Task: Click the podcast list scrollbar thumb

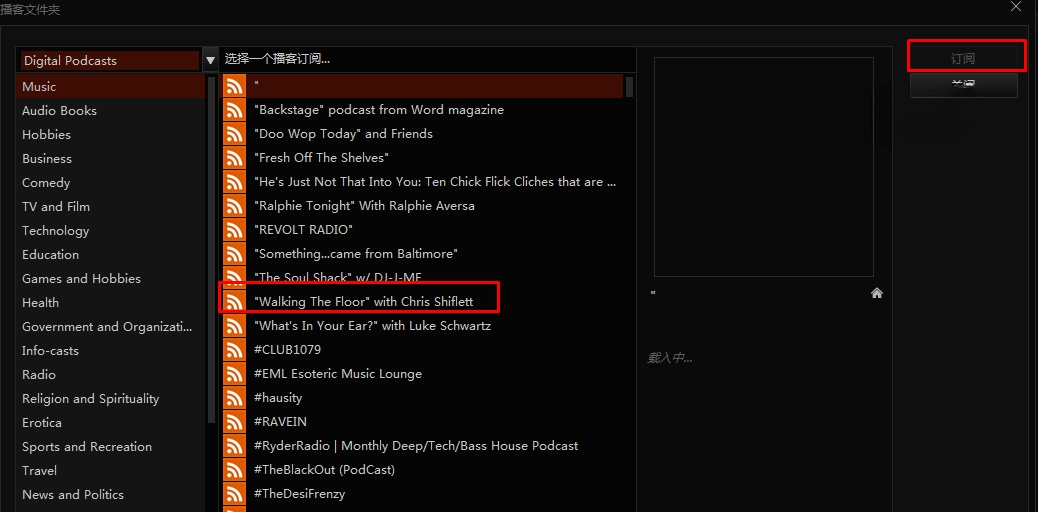Action: point(630,87)
